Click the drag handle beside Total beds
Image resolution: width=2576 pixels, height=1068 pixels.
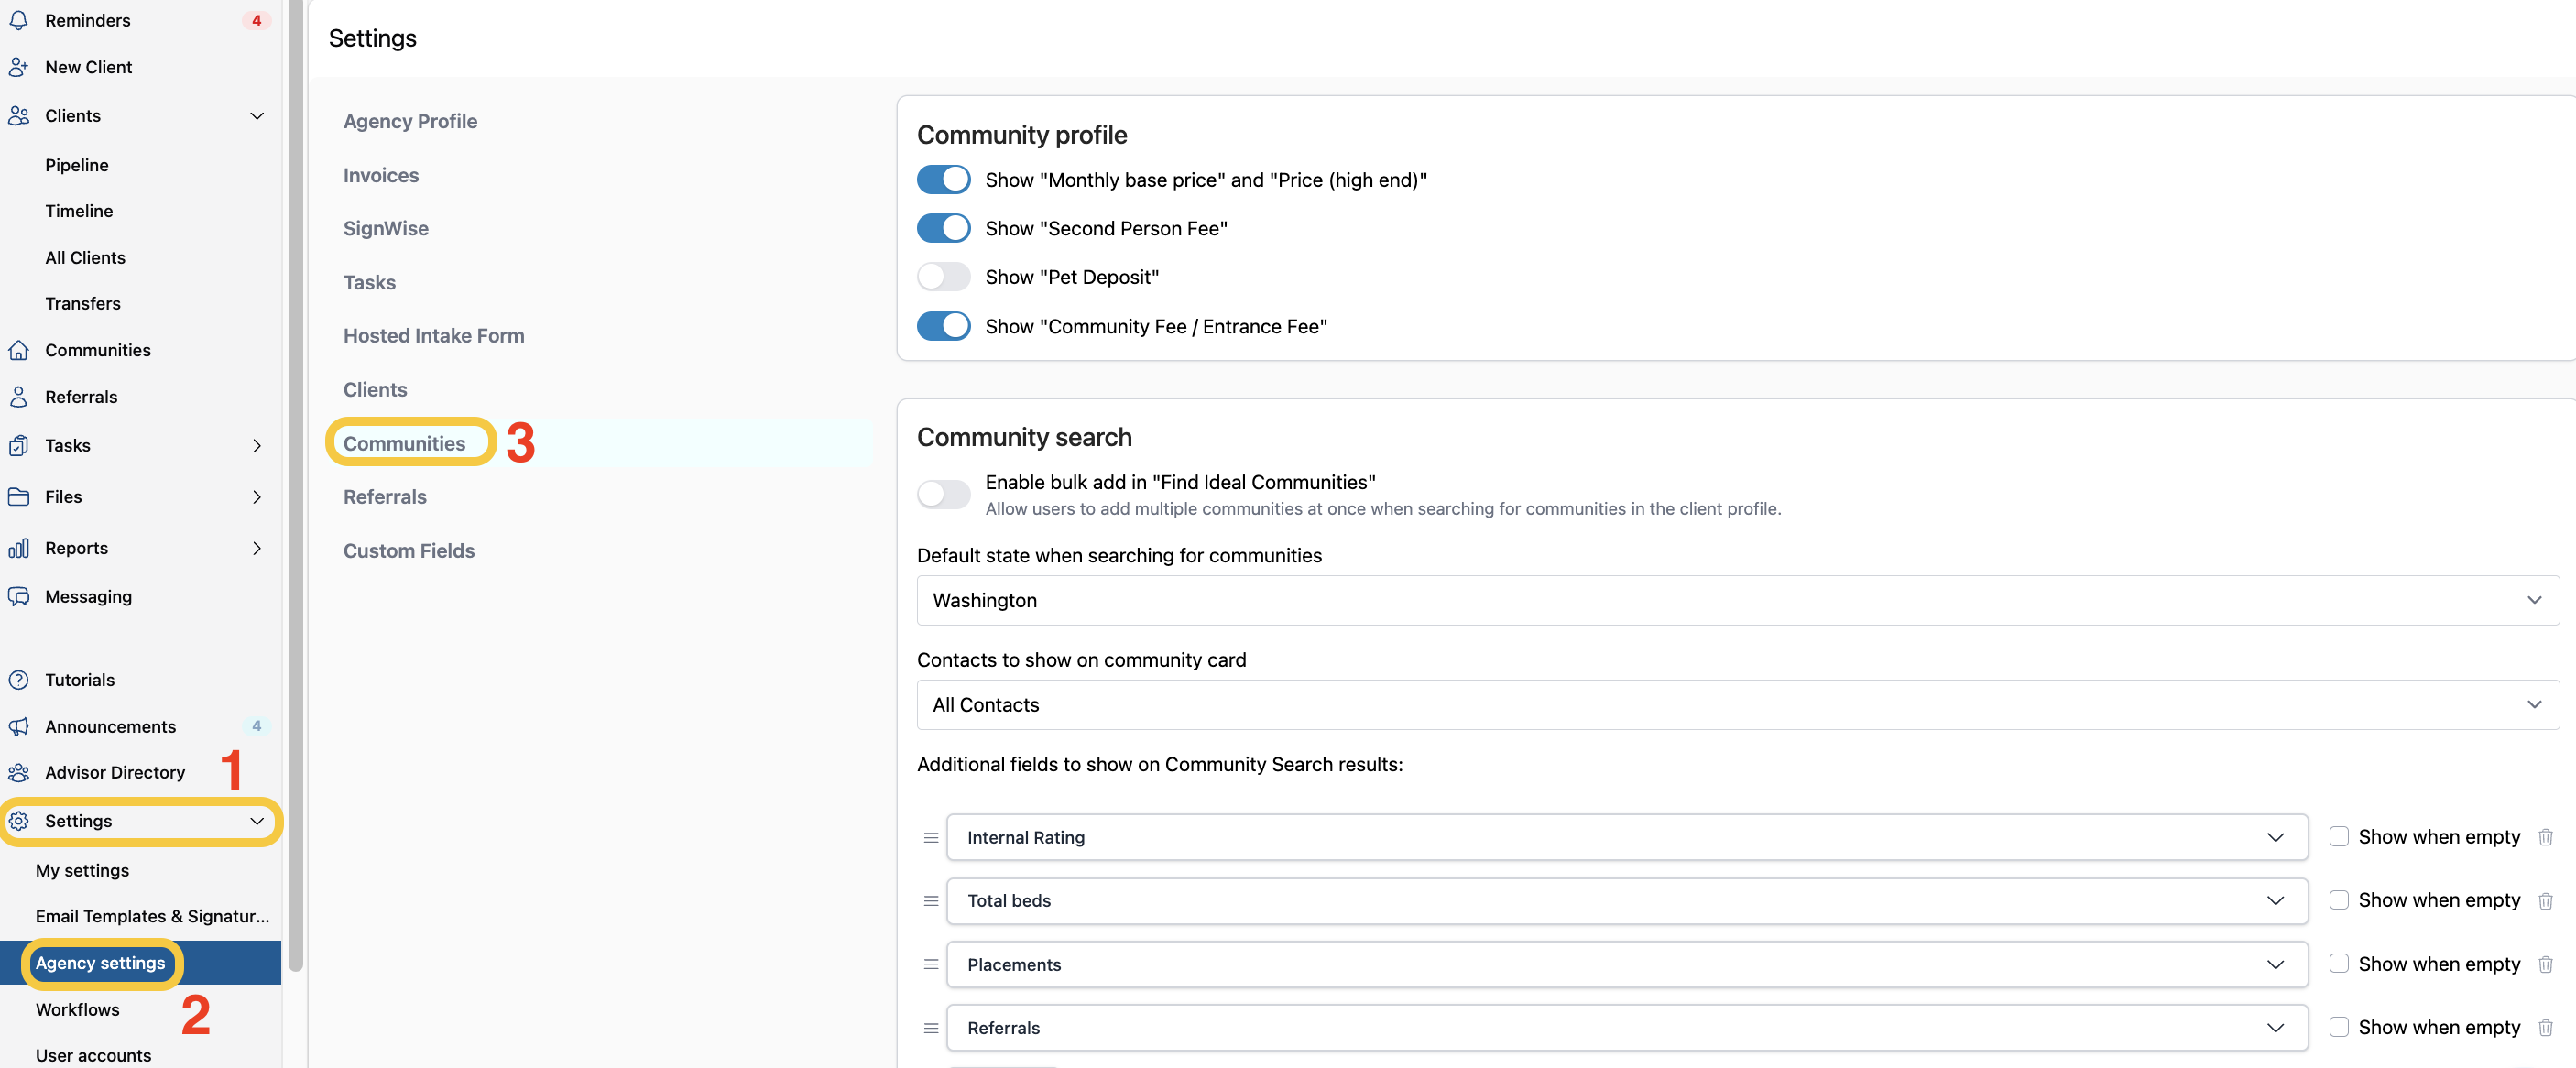click(x=930, y=901)
